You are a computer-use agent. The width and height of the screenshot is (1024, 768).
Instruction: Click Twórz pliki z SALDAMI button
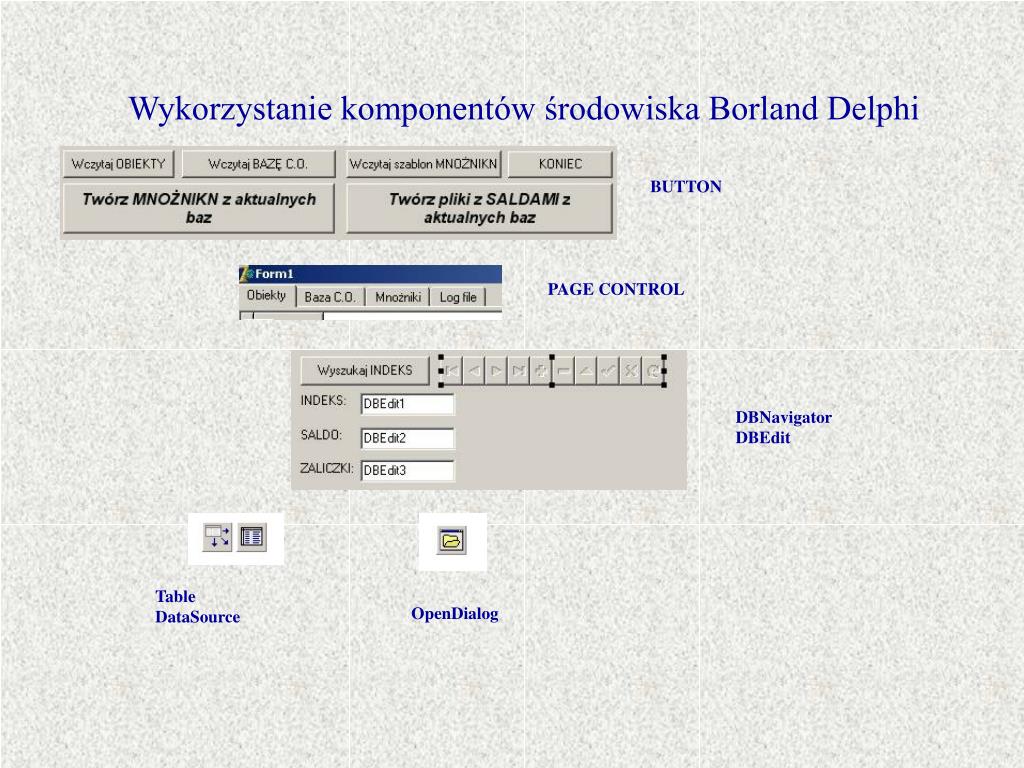click(479, 208)
